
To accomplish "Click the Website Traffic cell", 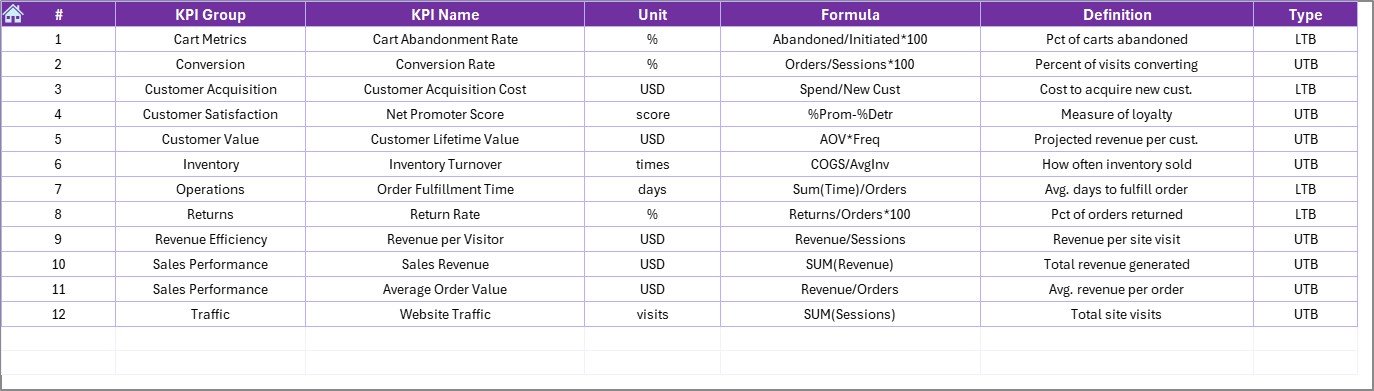I will tap(445, 314).
